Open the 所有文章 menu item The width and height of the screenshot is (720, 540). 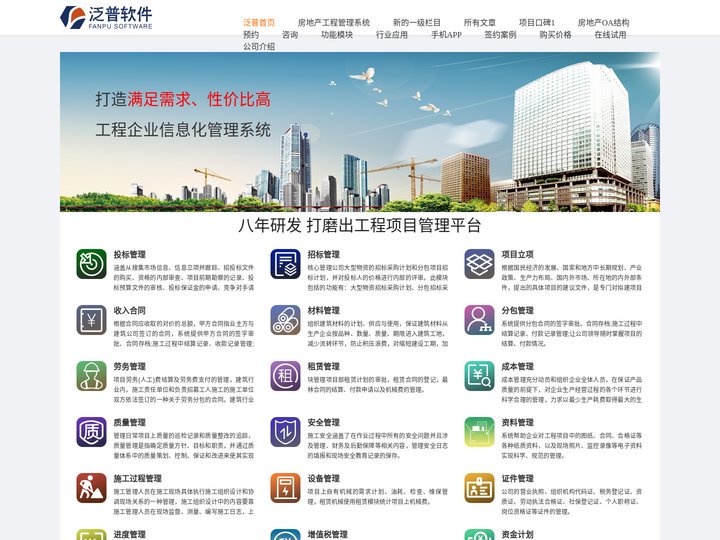tap(480, 22)
